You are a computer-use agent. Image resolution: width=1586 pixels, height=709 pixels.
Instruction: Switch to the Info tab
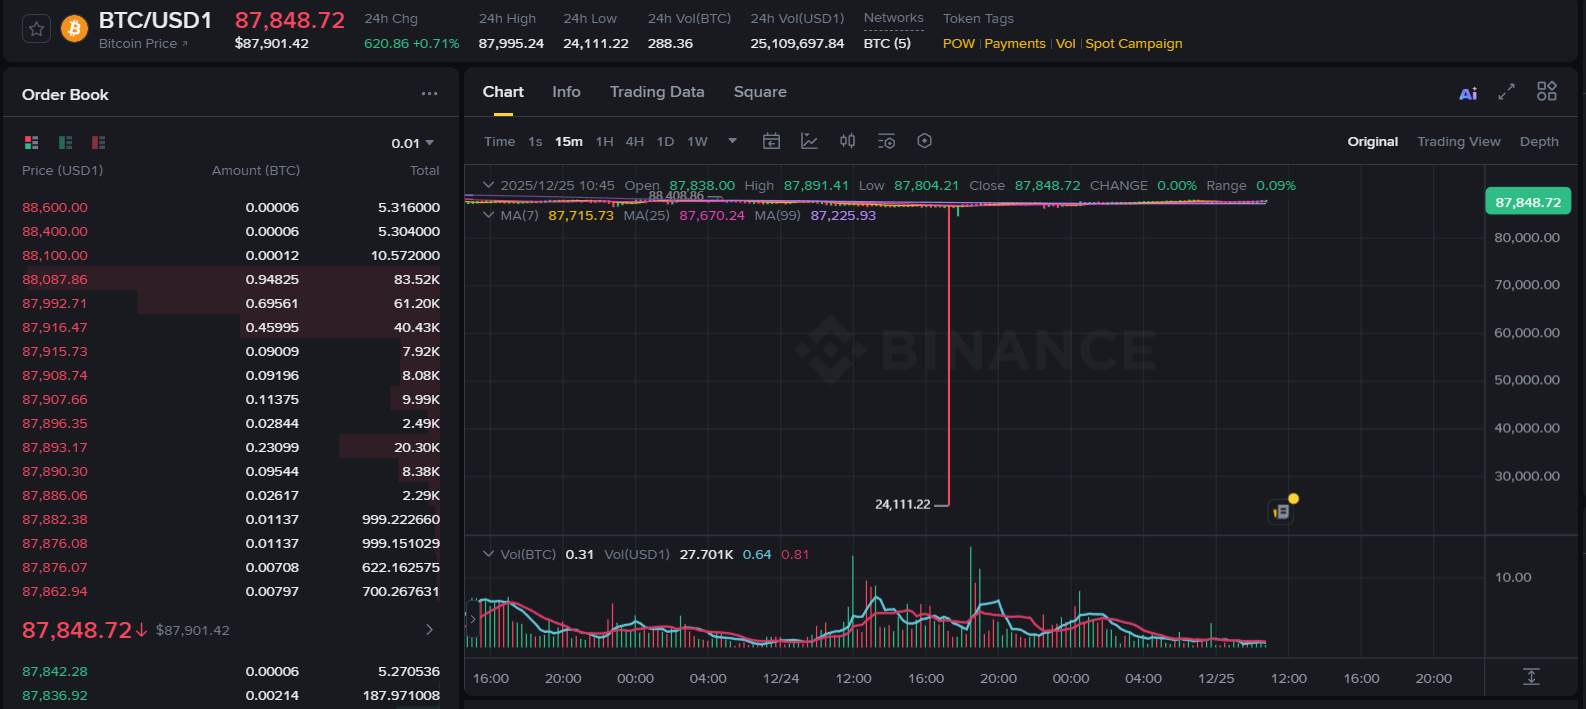[566, 92]
